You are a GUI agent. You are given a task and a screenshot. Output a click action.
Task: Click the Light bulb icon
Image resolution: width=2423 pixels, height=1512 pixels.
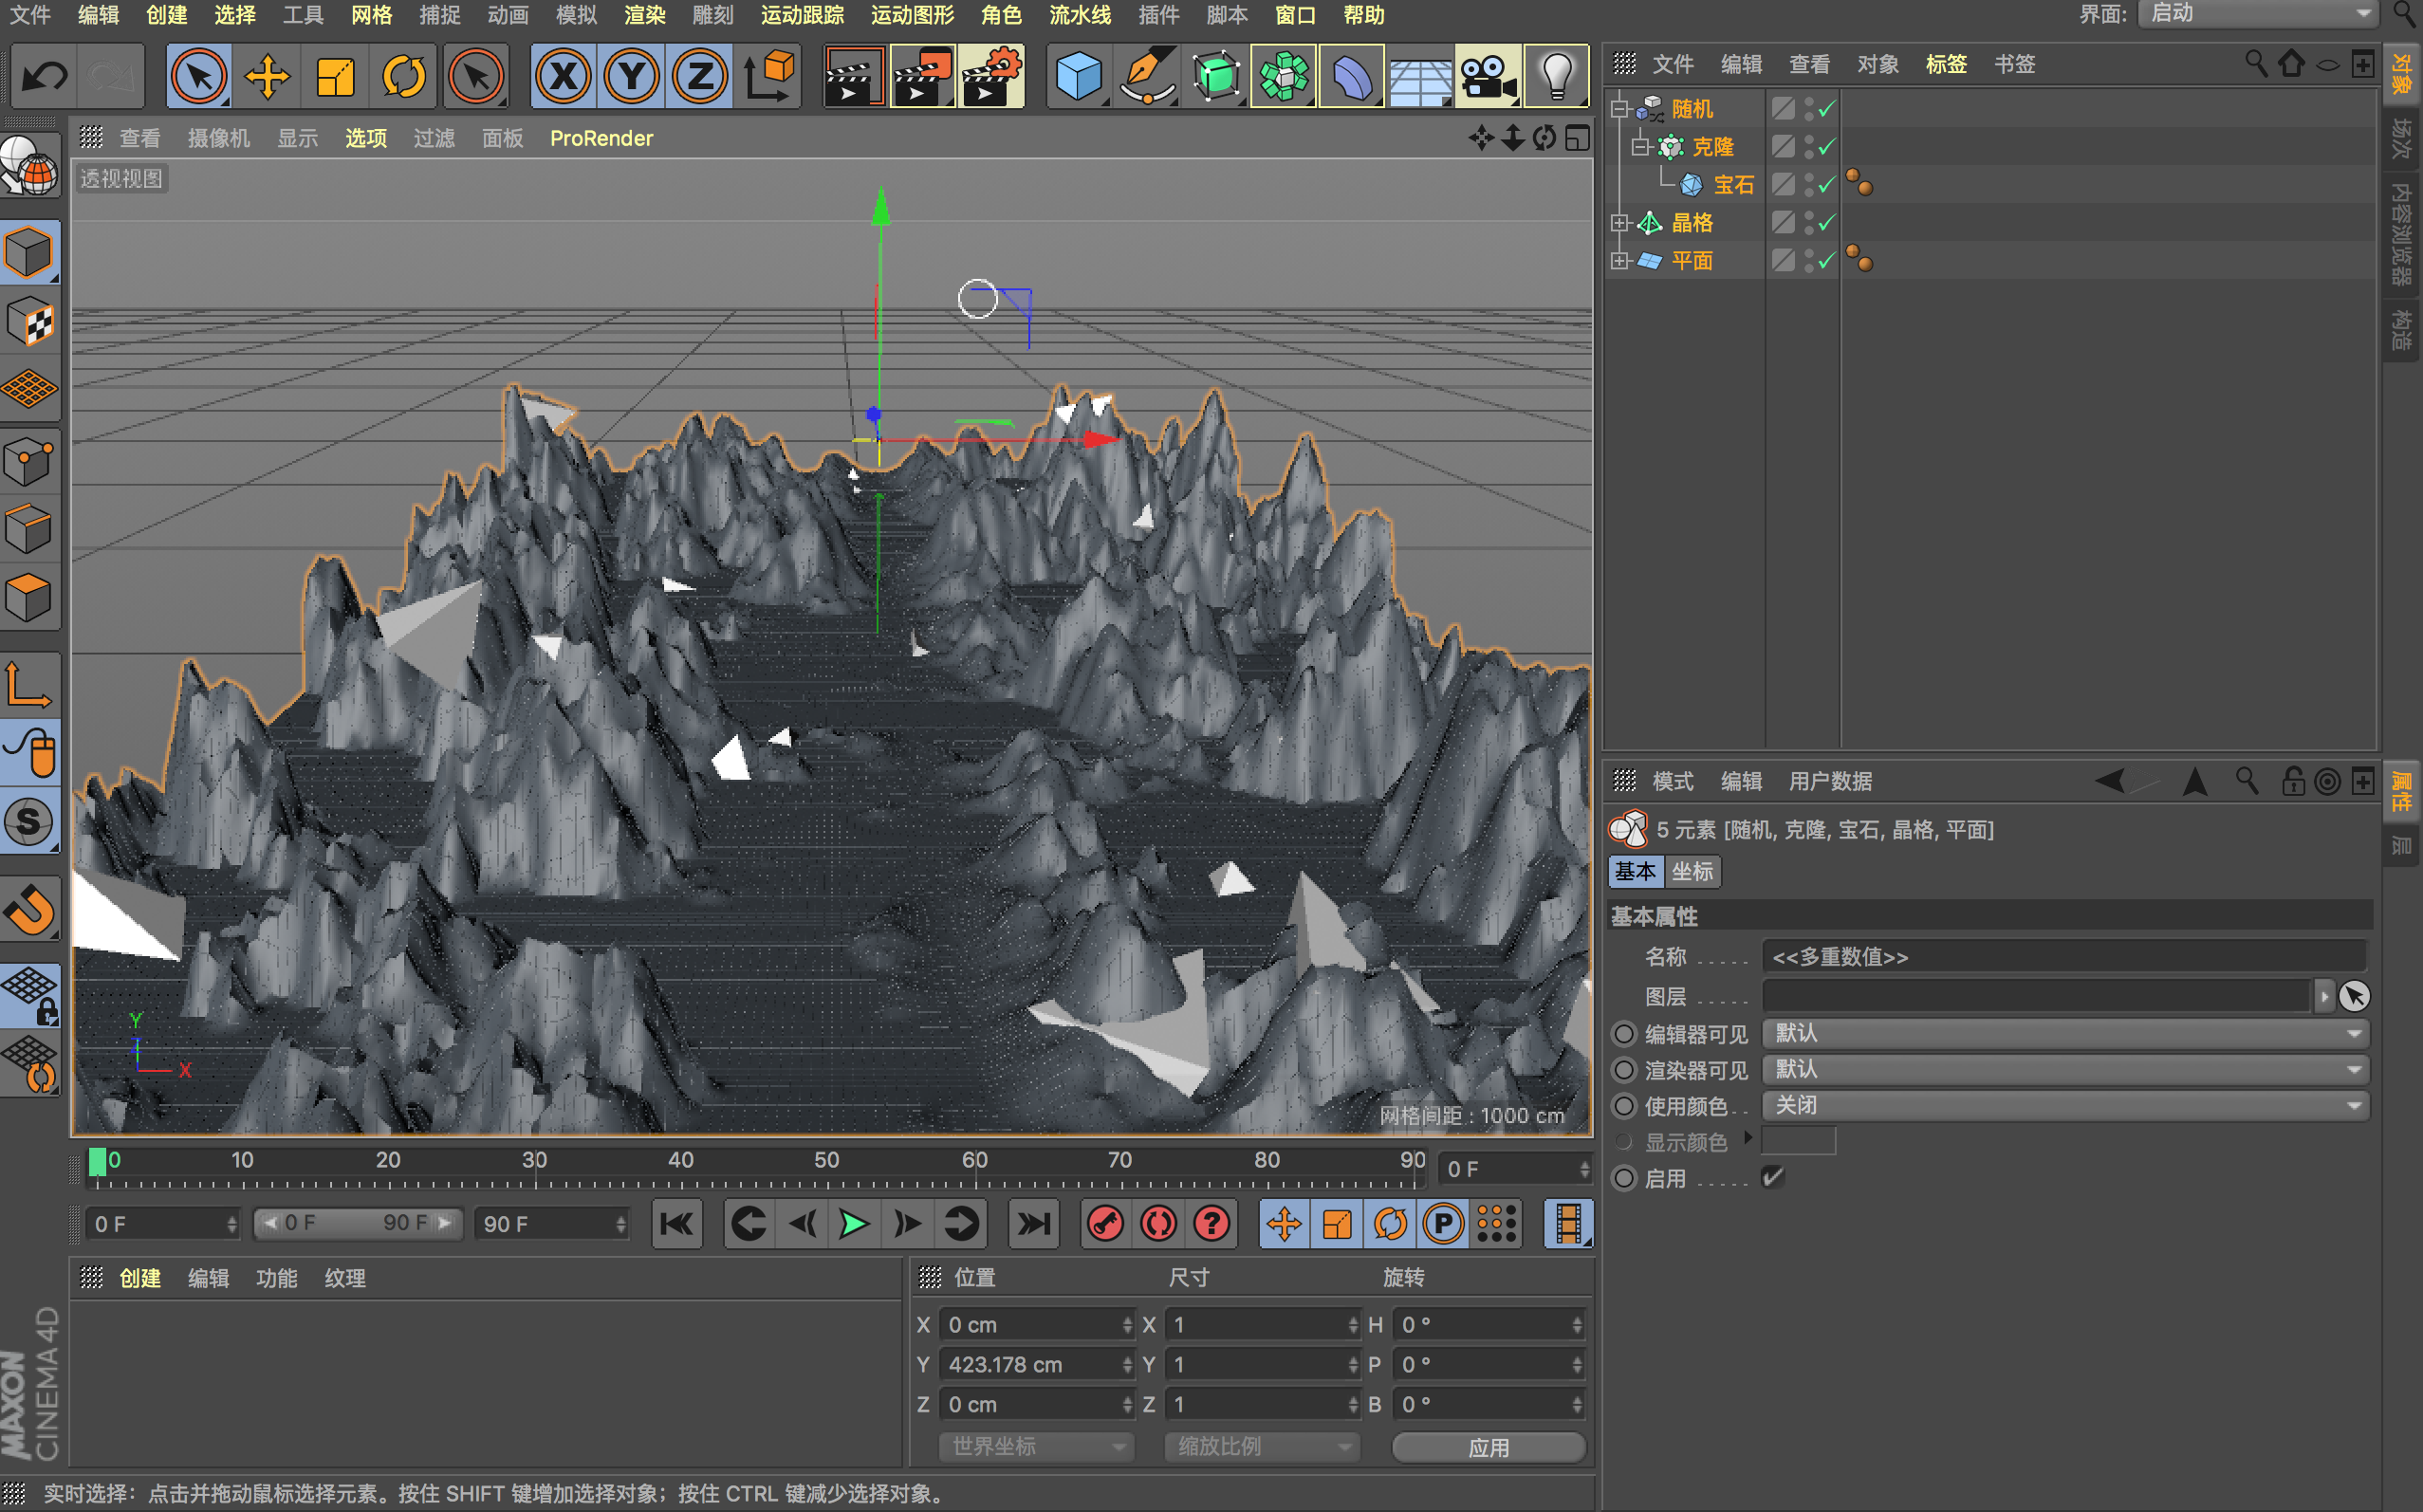(1556, 76)
